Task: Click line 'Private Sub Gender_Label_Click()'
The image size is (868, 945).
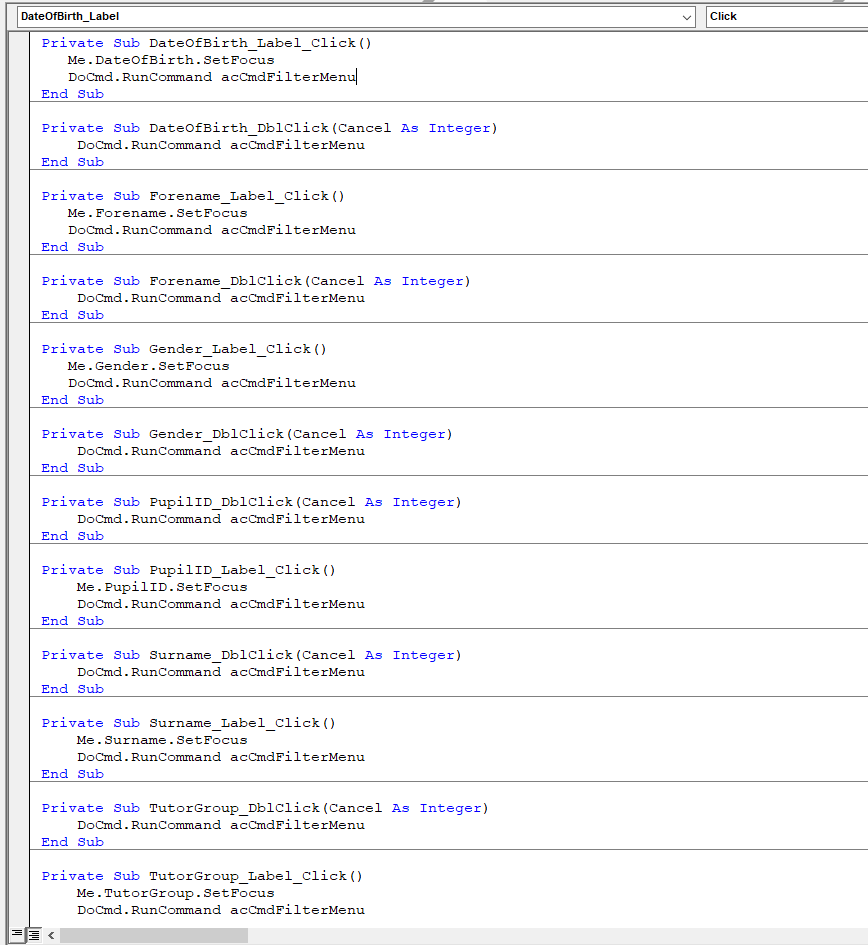Action: [x=184, y=350]
